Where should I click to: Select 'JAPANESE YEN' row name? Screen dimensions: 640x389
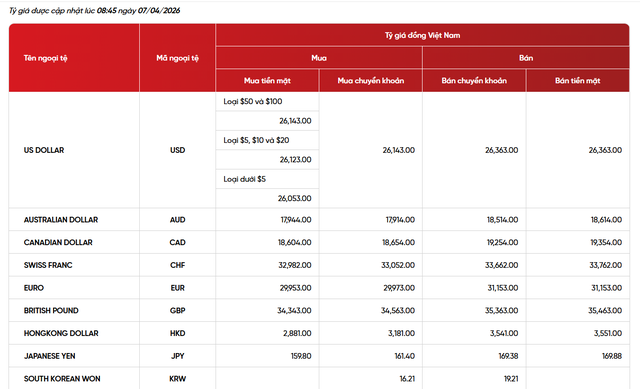49,356
